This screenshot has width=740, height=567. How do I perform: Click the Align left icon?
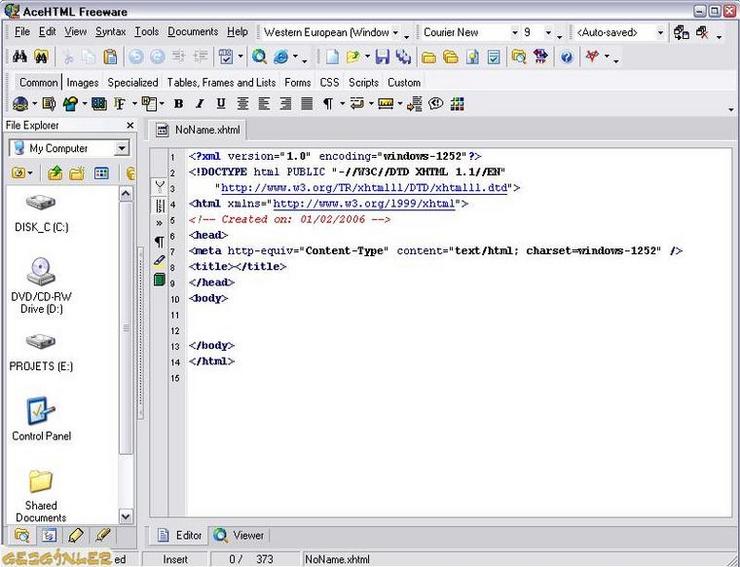point(264,103)
